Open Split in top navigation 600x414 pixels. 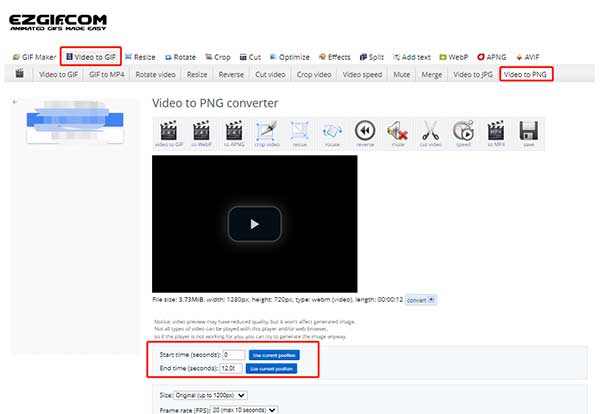coord(372,57)
